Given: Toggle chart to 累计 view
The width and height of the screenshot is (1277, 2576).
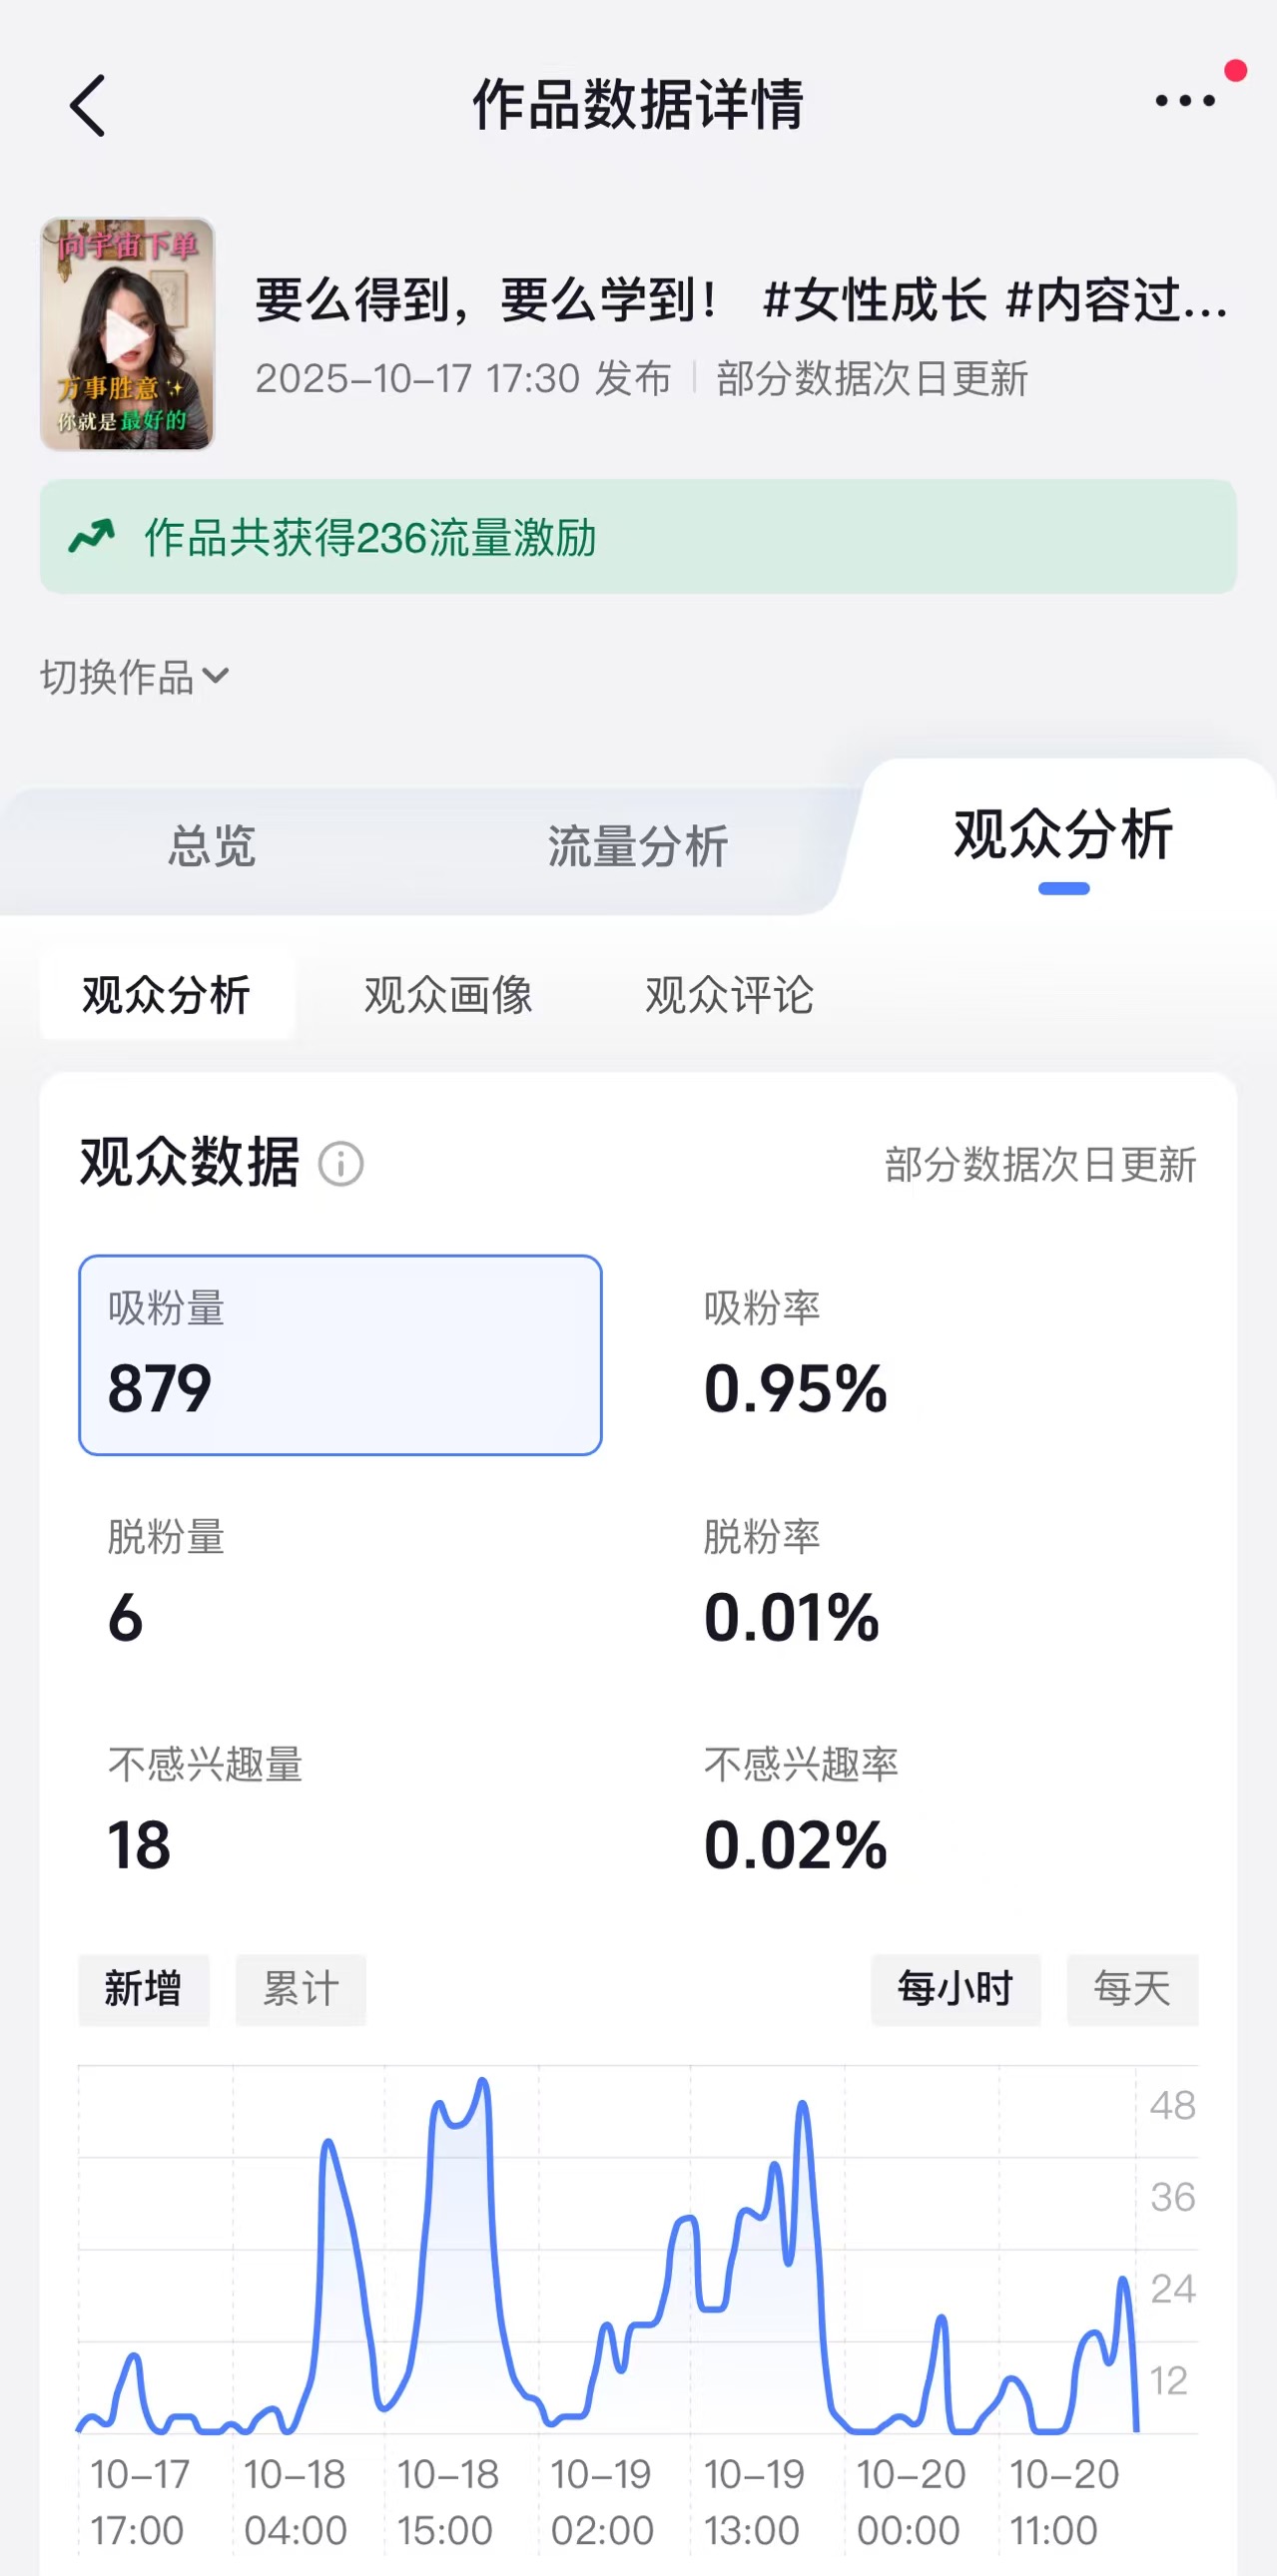Looking at the screenshot, I should coord(301,1989).
